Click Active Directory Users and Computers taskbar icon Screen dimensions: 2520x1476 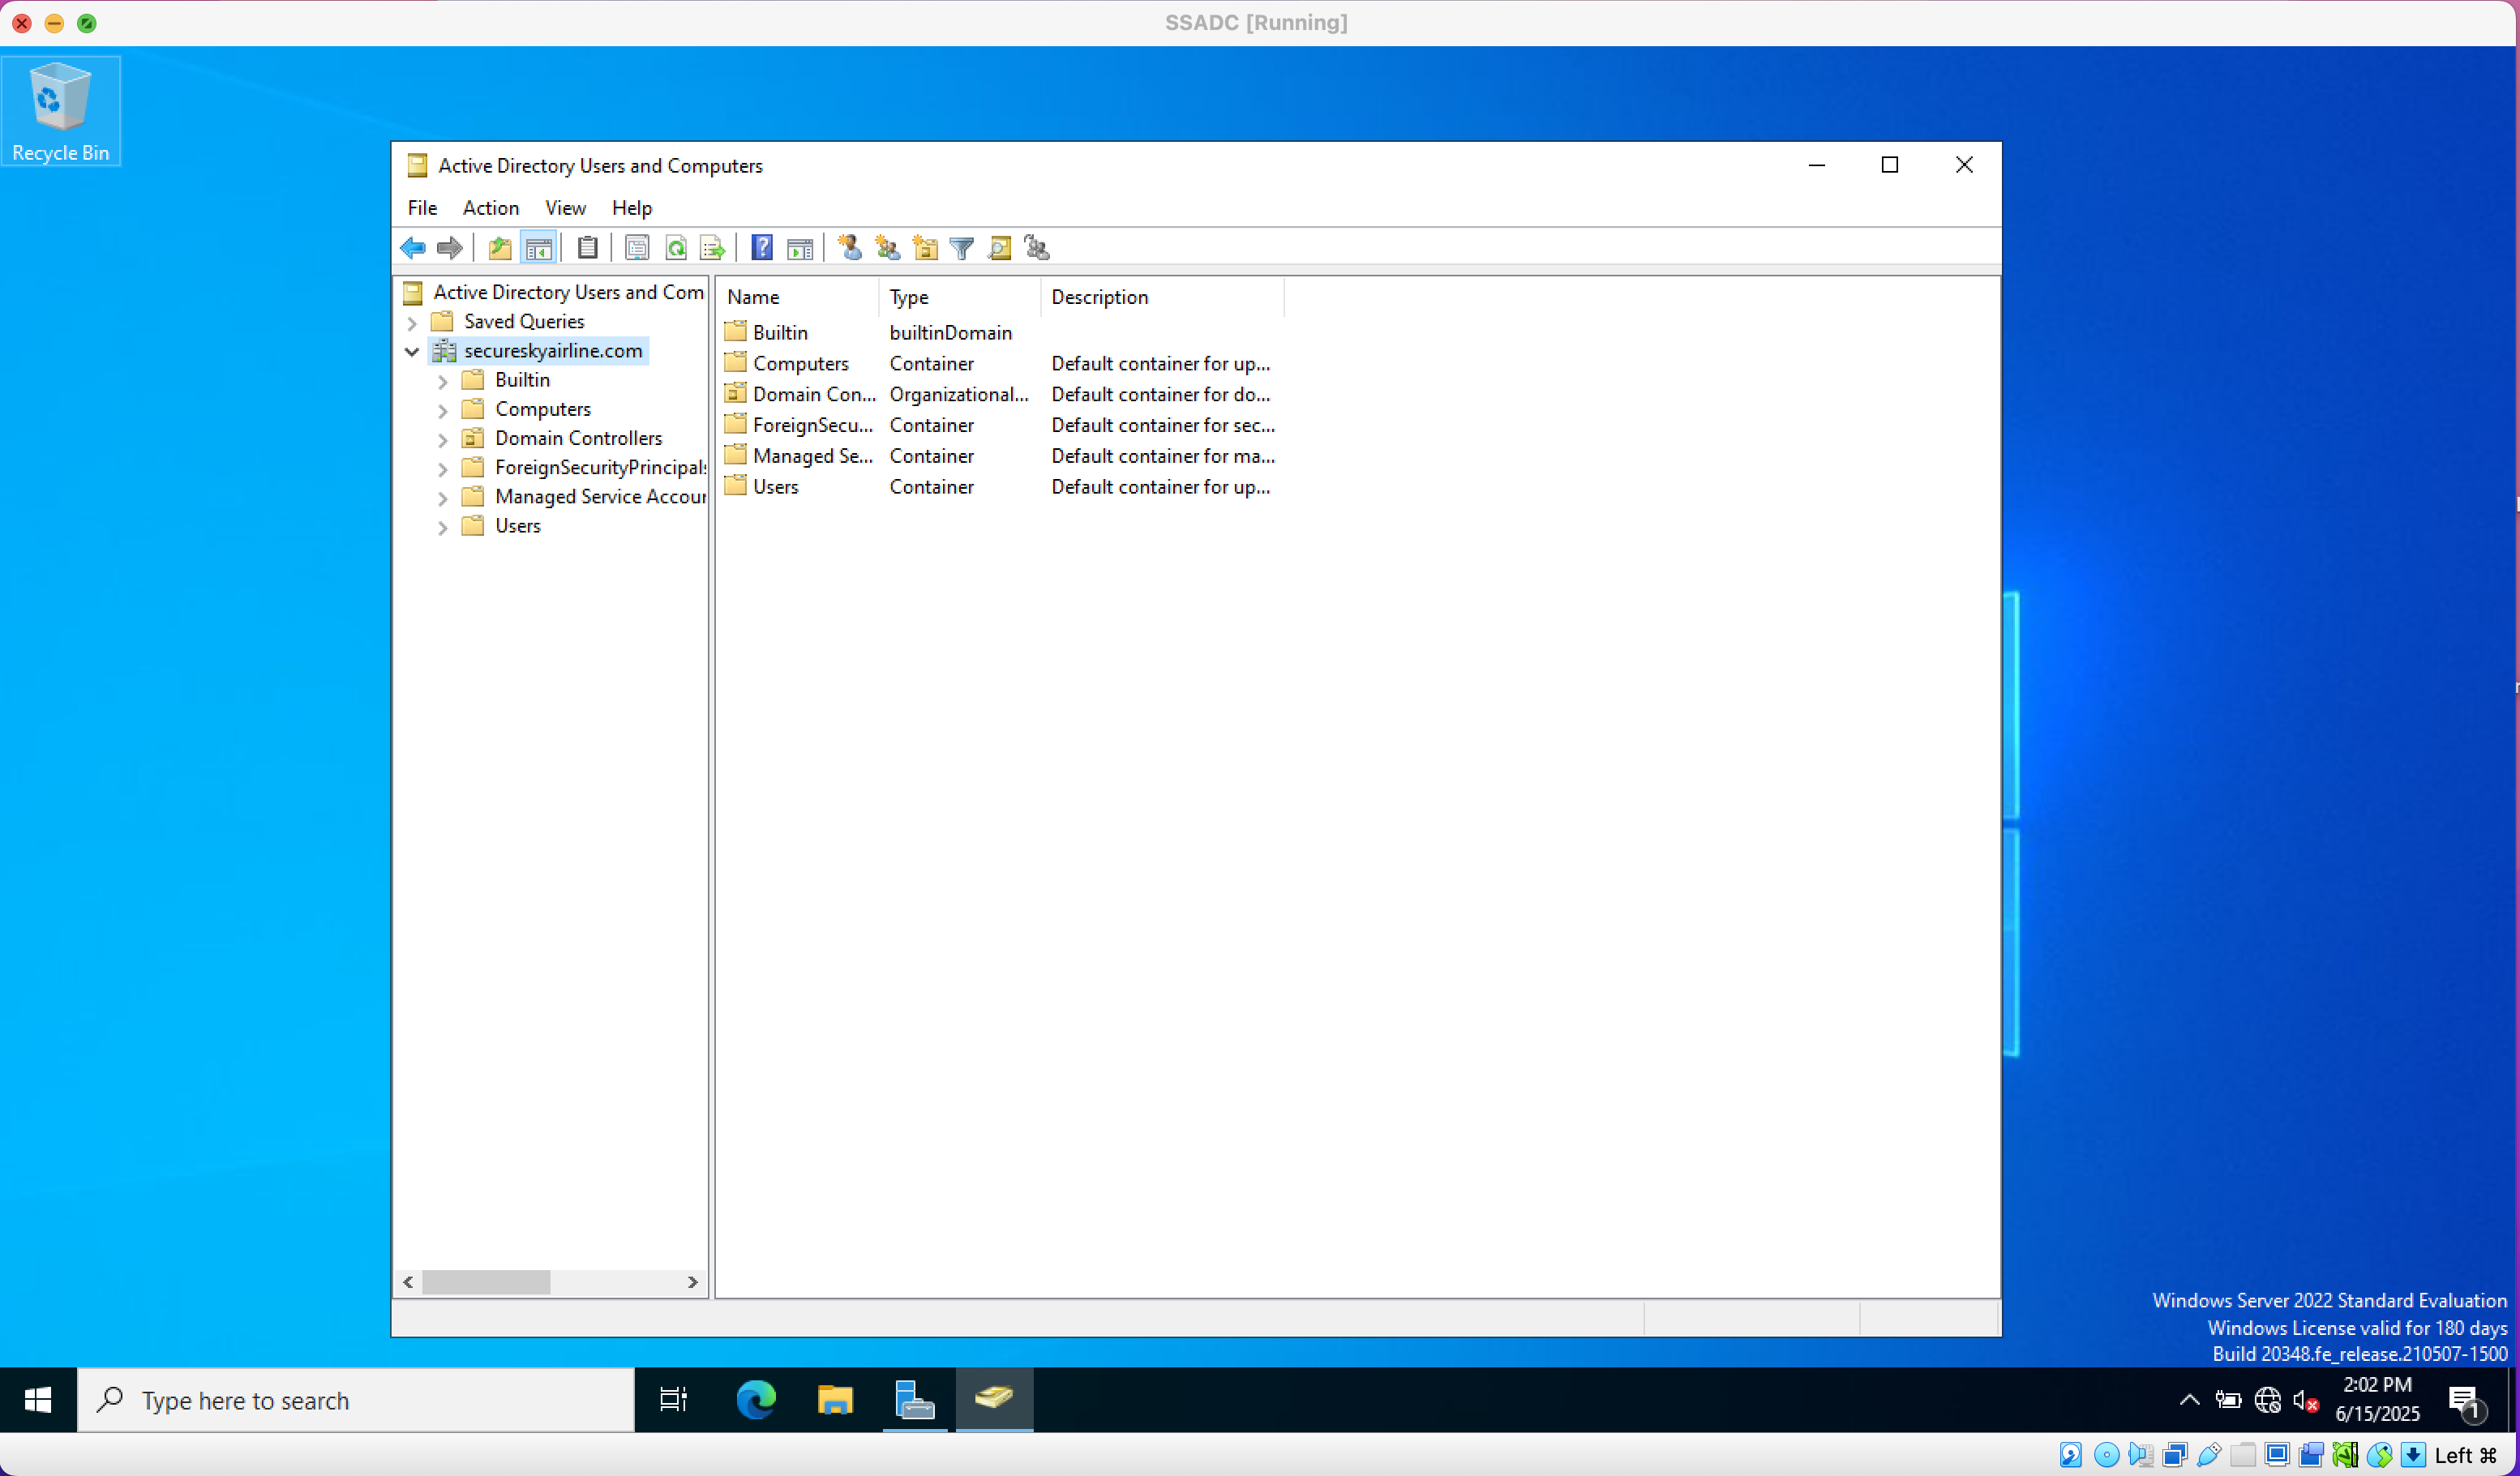994,1400
